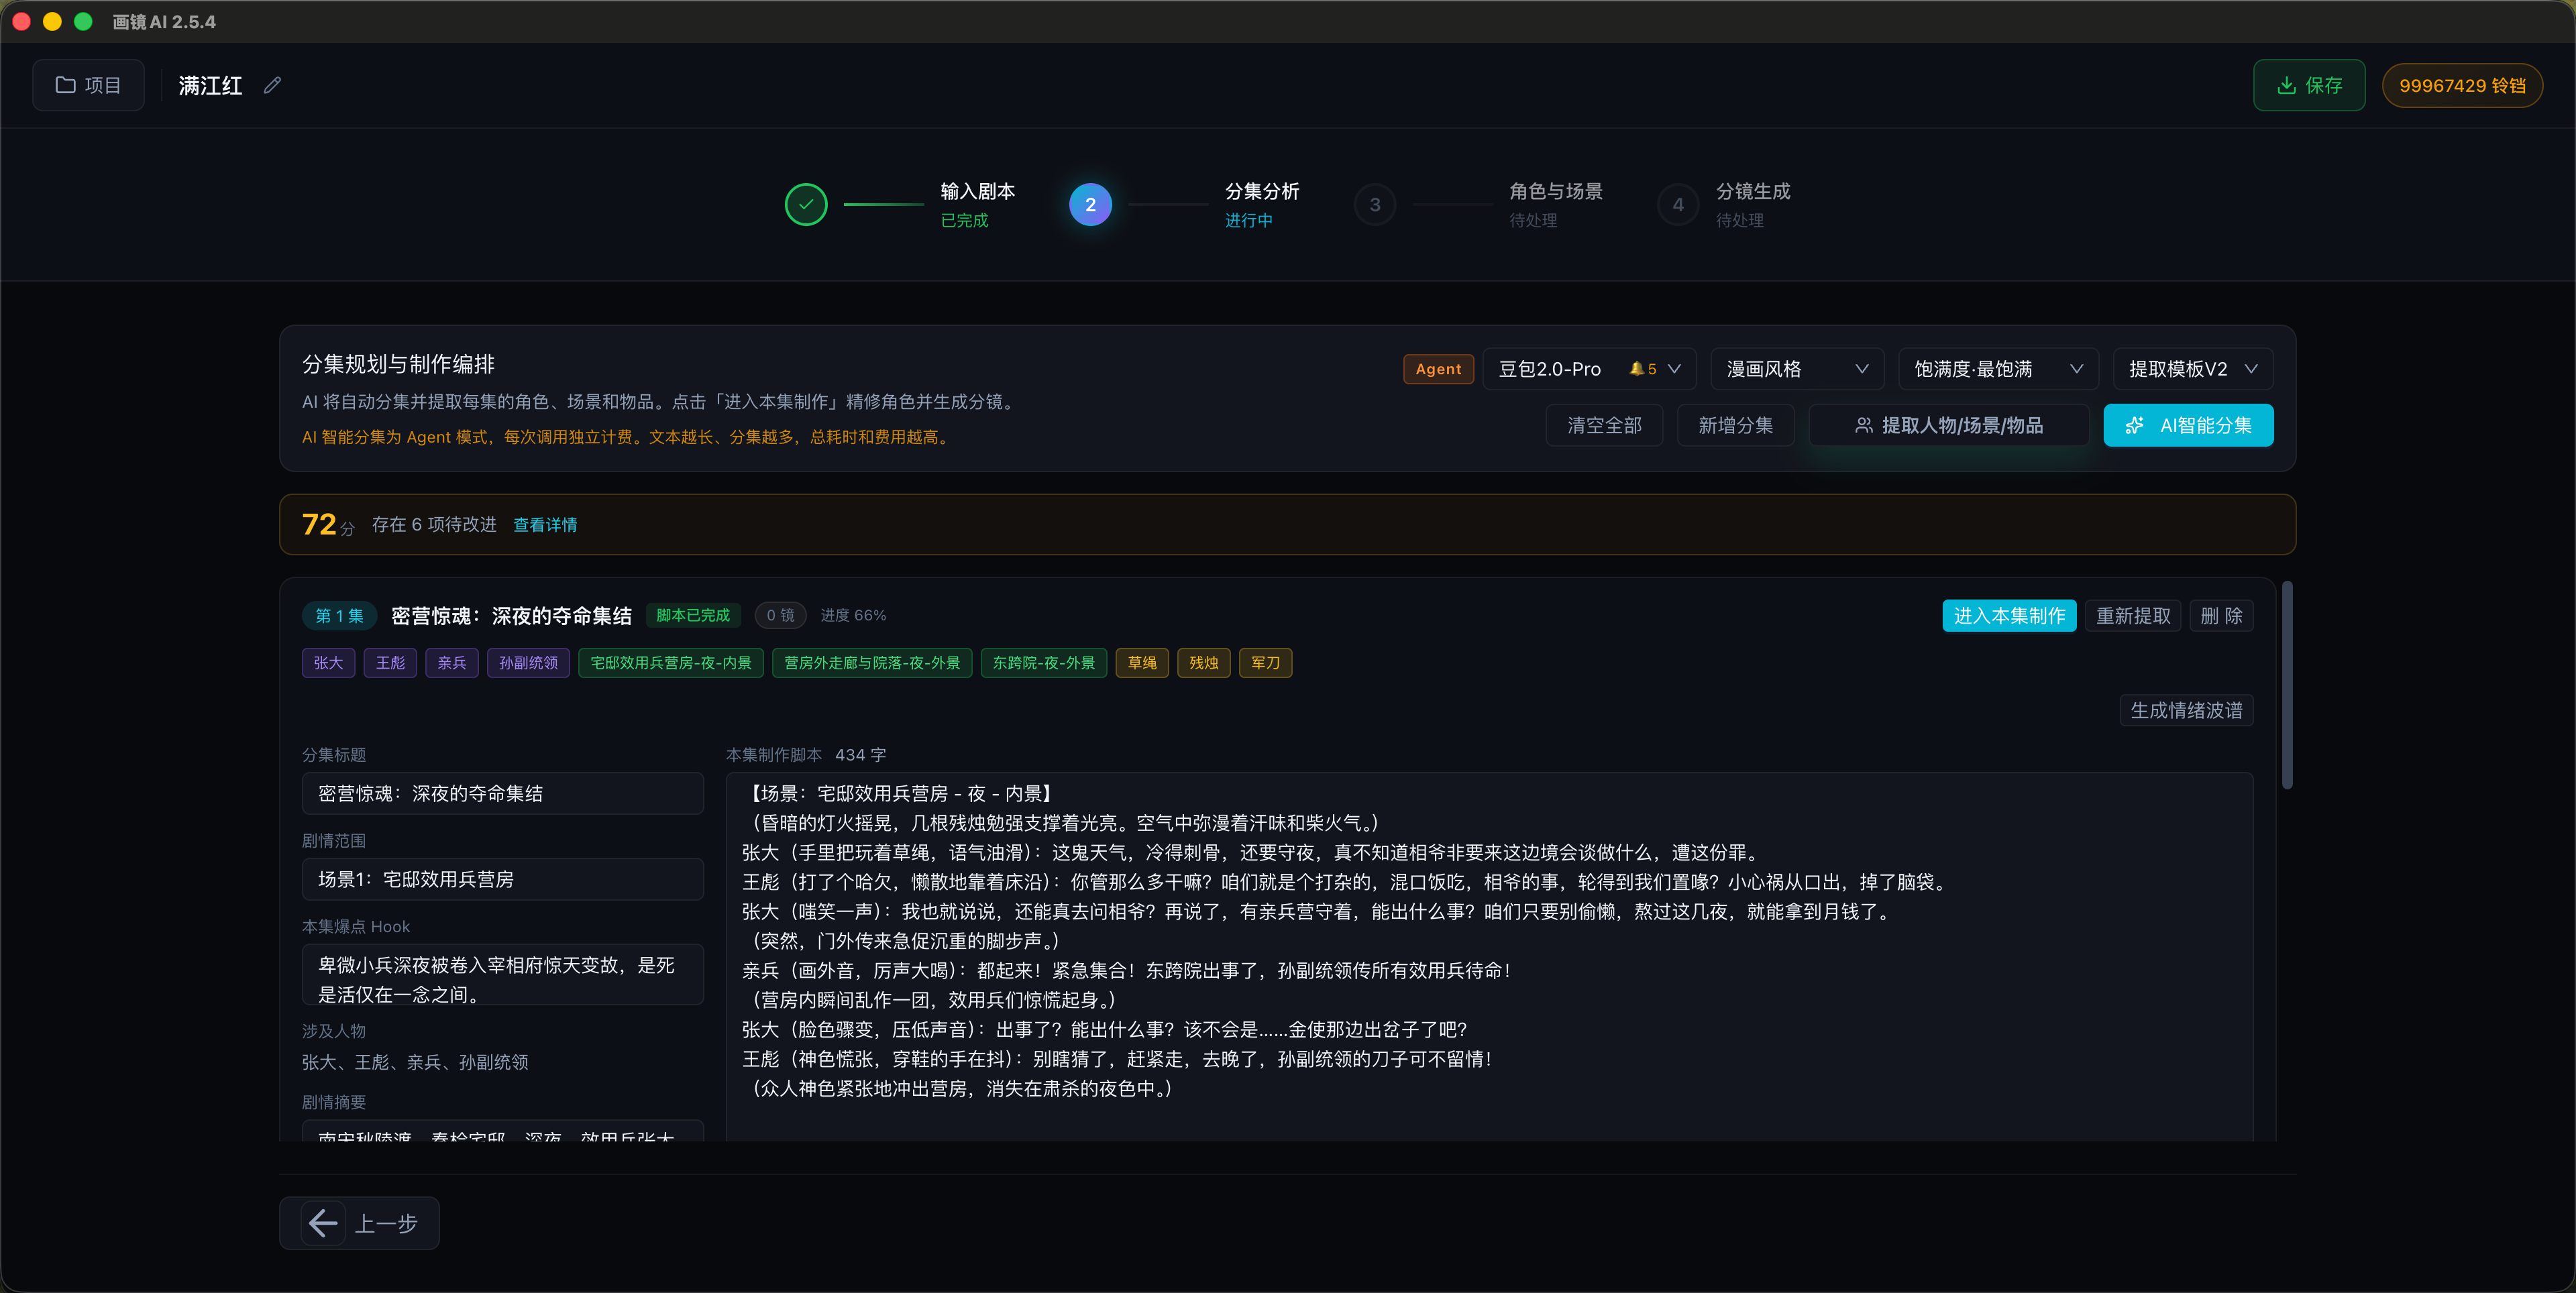This screenshot has width=2576, height=1293.
Task: Go to step 4 分镜生成
Action: point(1678,205)
